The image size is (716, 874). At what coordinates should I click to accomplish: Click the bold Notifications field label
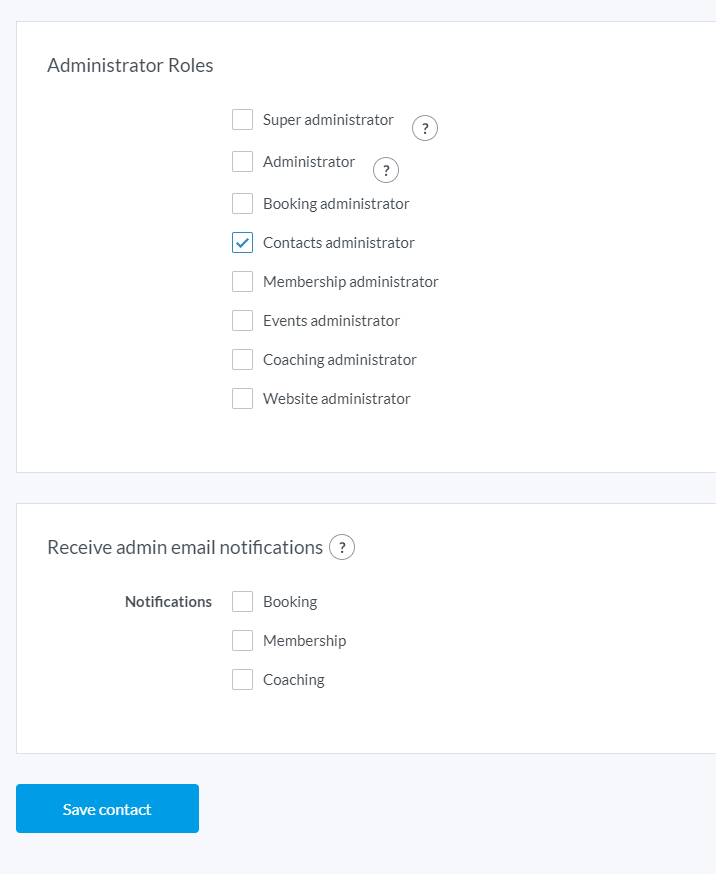(168, 602)
